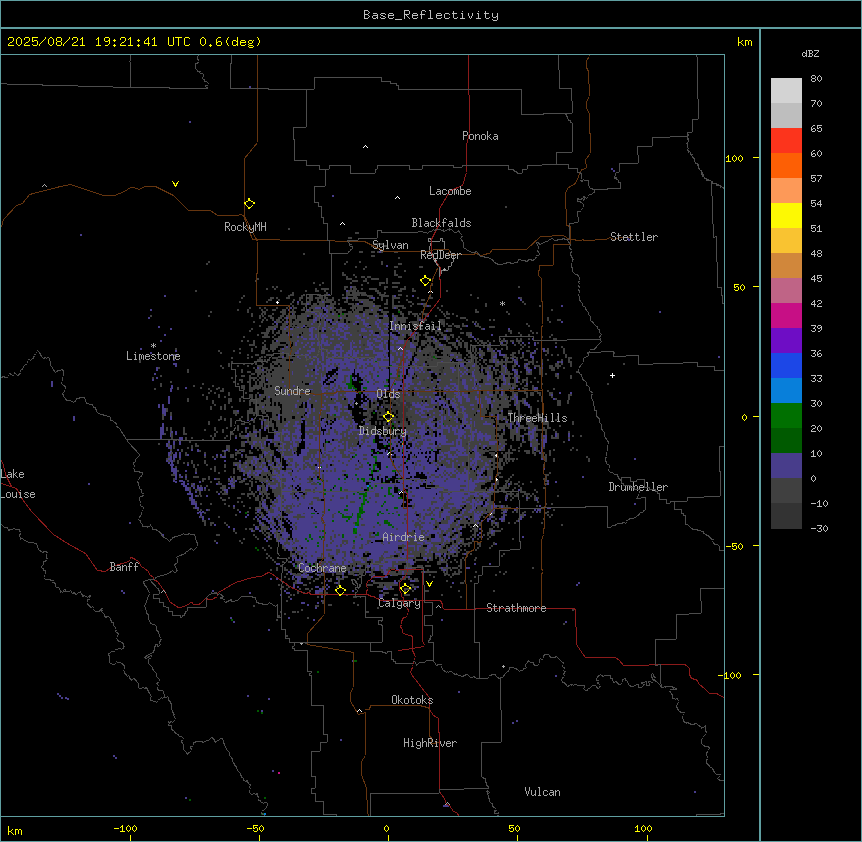The image size is (862, 842).
Task: Select the Vulcan label
Action: click(543, 792)
